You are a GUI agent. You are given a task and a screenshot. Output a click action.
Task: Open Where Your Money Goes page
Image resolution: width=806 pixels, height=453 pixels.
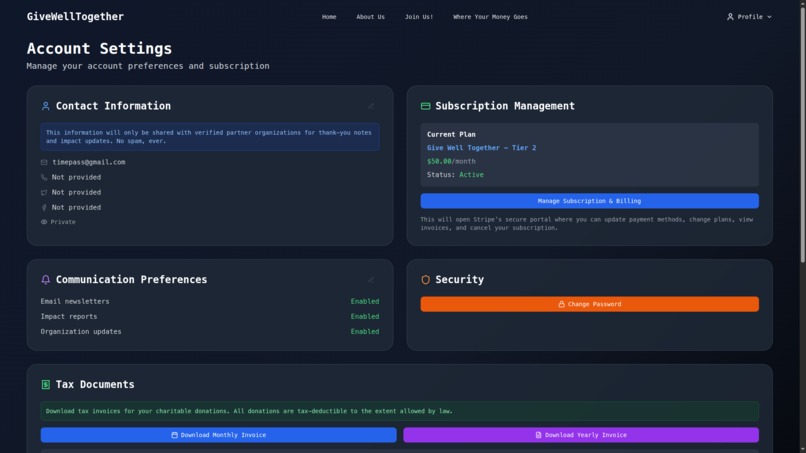pyautogui.click(x=490, y=17)
